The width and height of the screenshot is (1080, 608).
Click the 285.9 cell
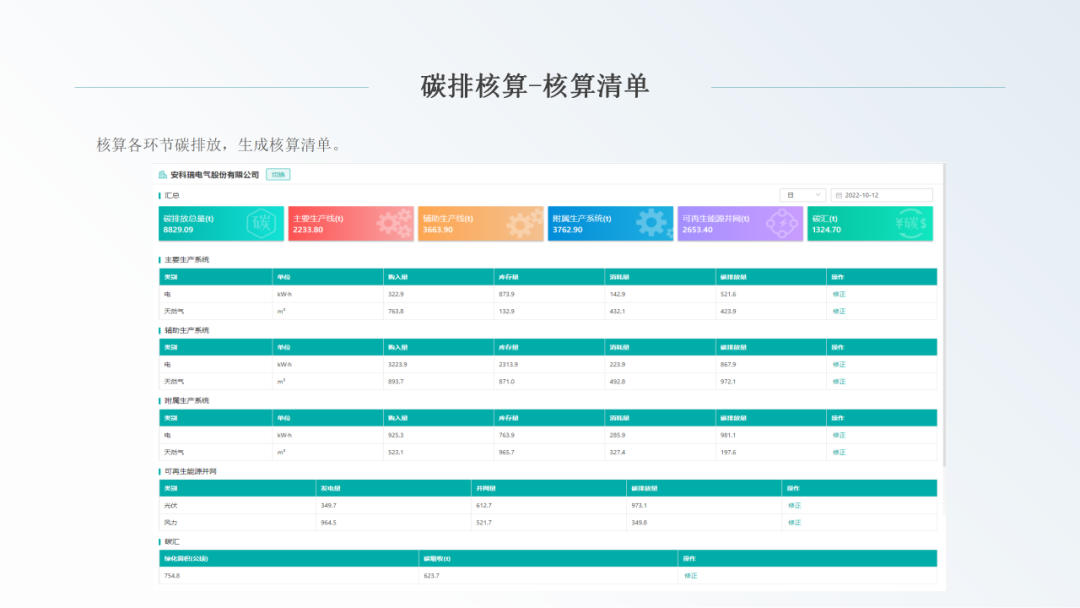[x=618, y=435]
